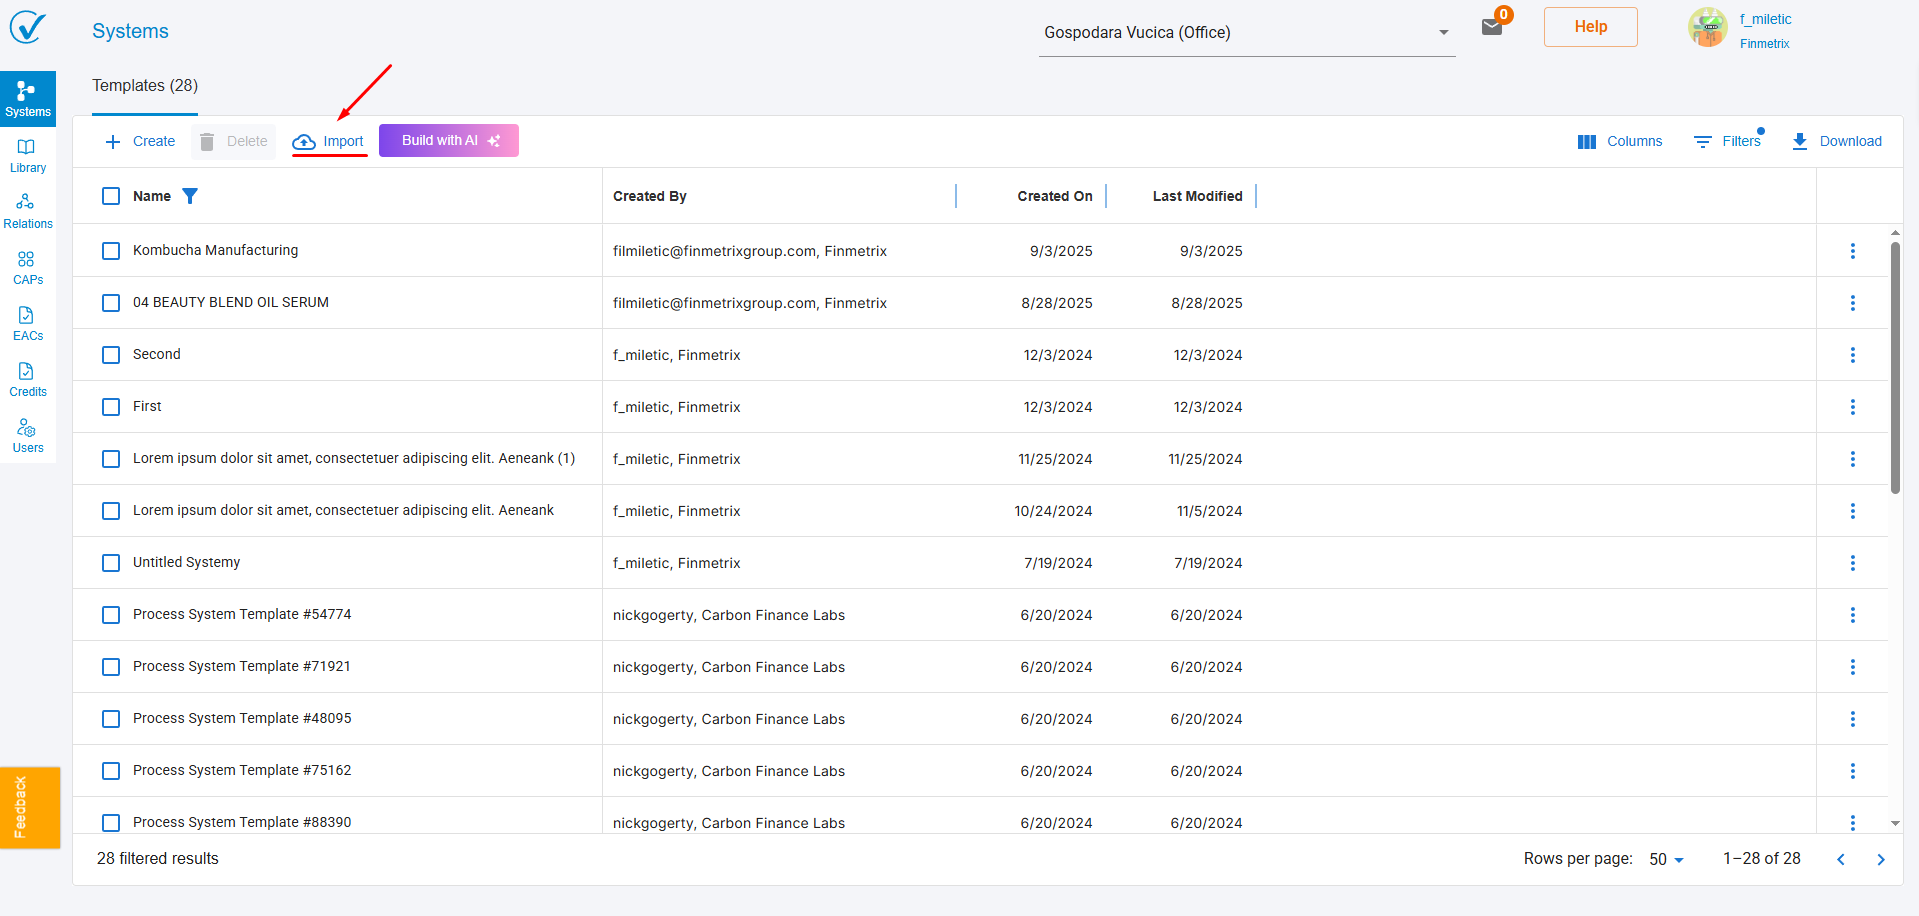Click the Build with AI button
Viewport: 1919px width, 916px height.
[x=448, y=141]
